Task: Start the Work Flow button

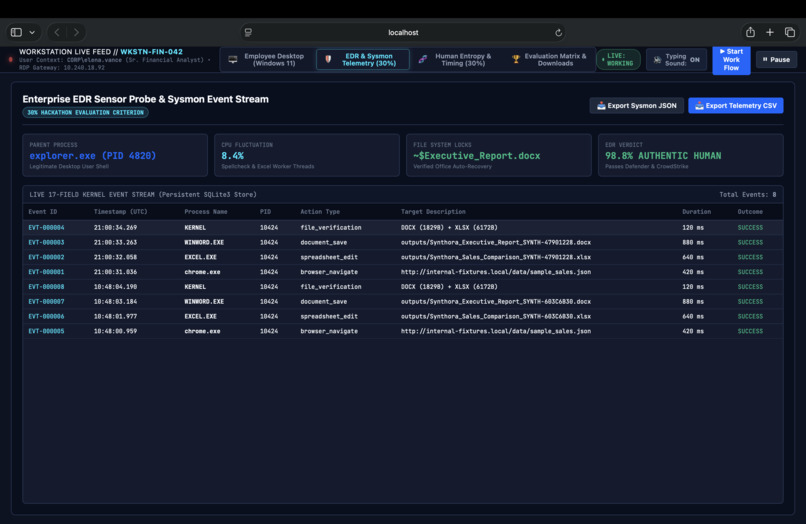Action: (731, 60)
